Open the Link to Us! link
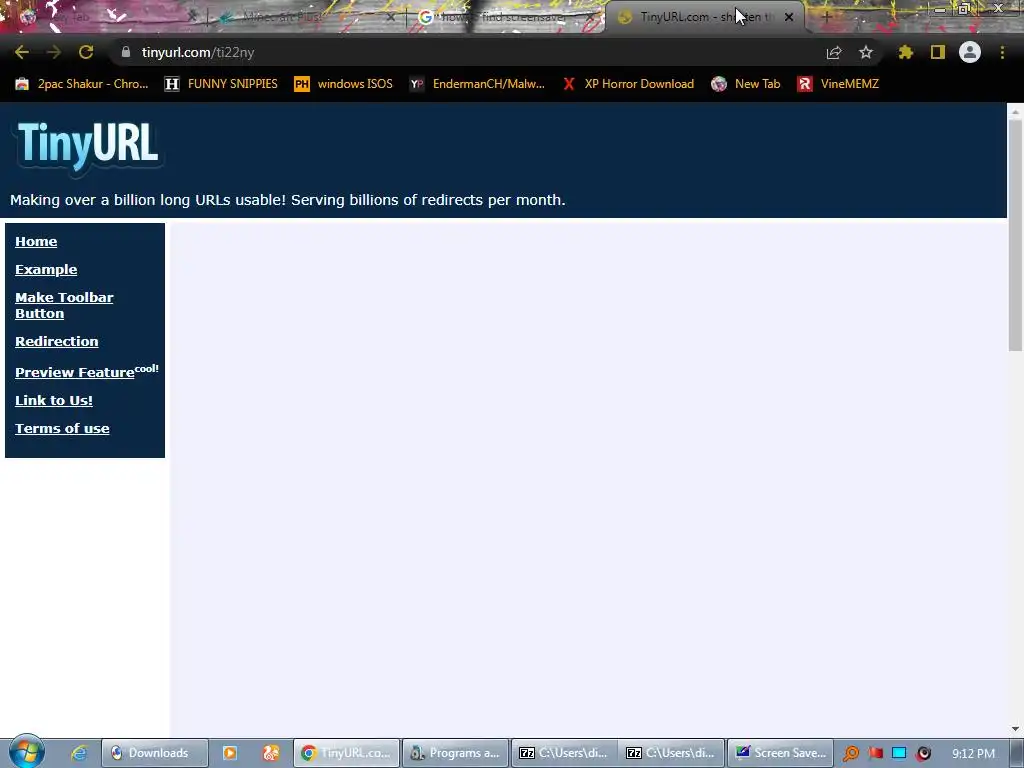Screen dimensions: 1024x768 [x=54, y=400]
